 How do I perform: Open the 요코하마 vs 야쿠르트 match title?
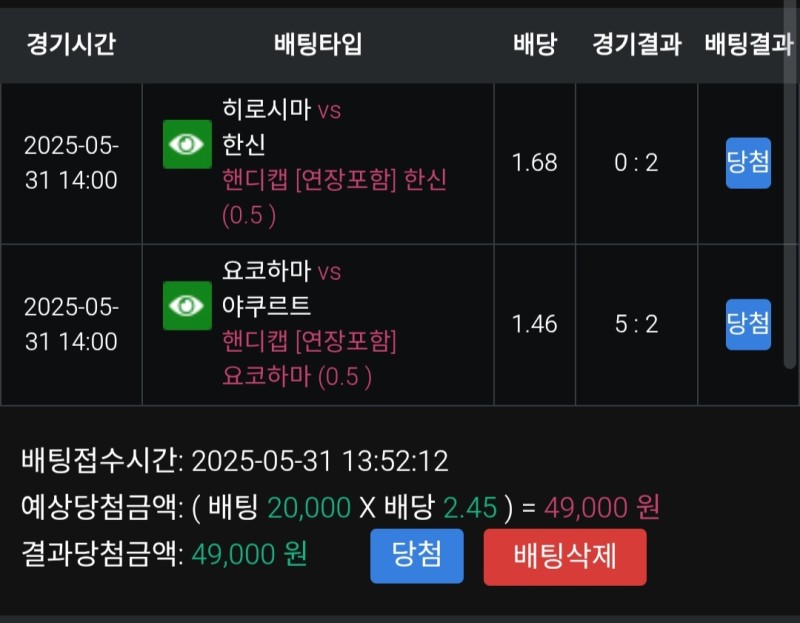click(281, 287)
